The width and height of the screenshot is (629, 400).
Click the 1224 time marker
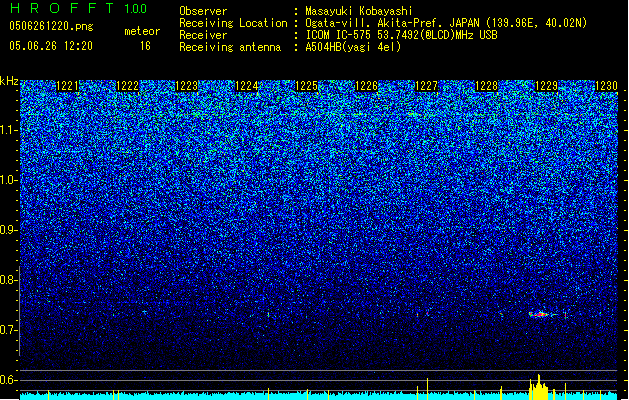click(x=246, y=86)
